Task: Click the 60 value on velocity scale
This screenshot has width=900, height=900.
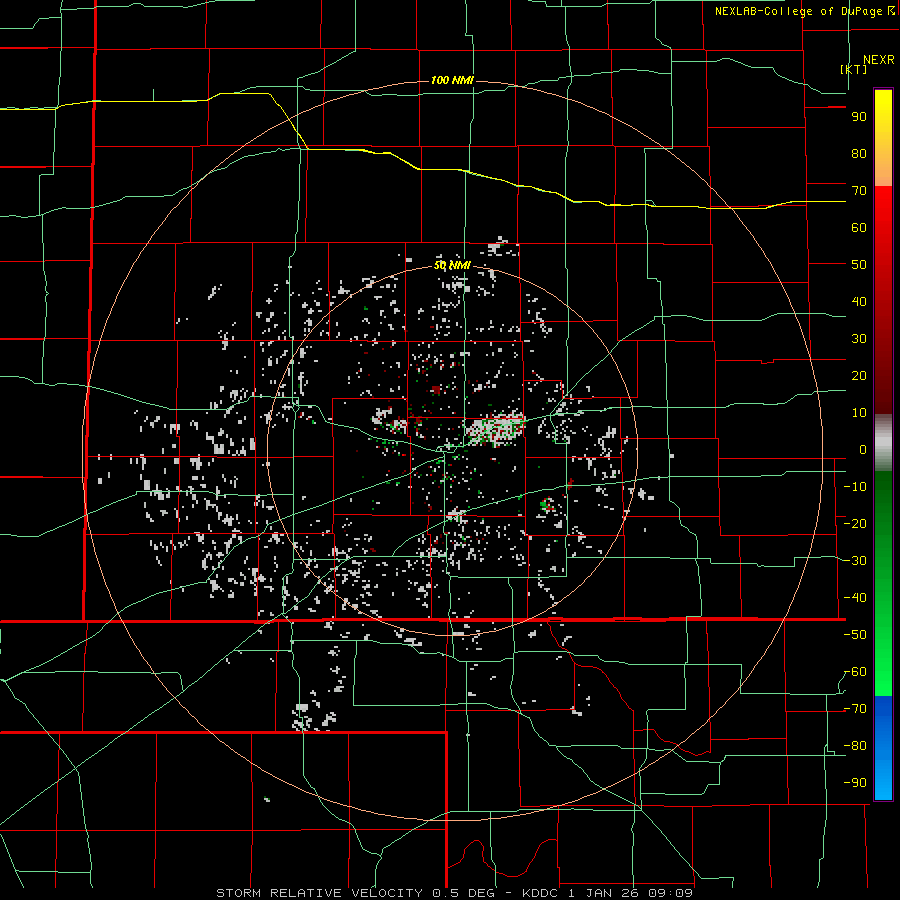Action: pos(859,228)
